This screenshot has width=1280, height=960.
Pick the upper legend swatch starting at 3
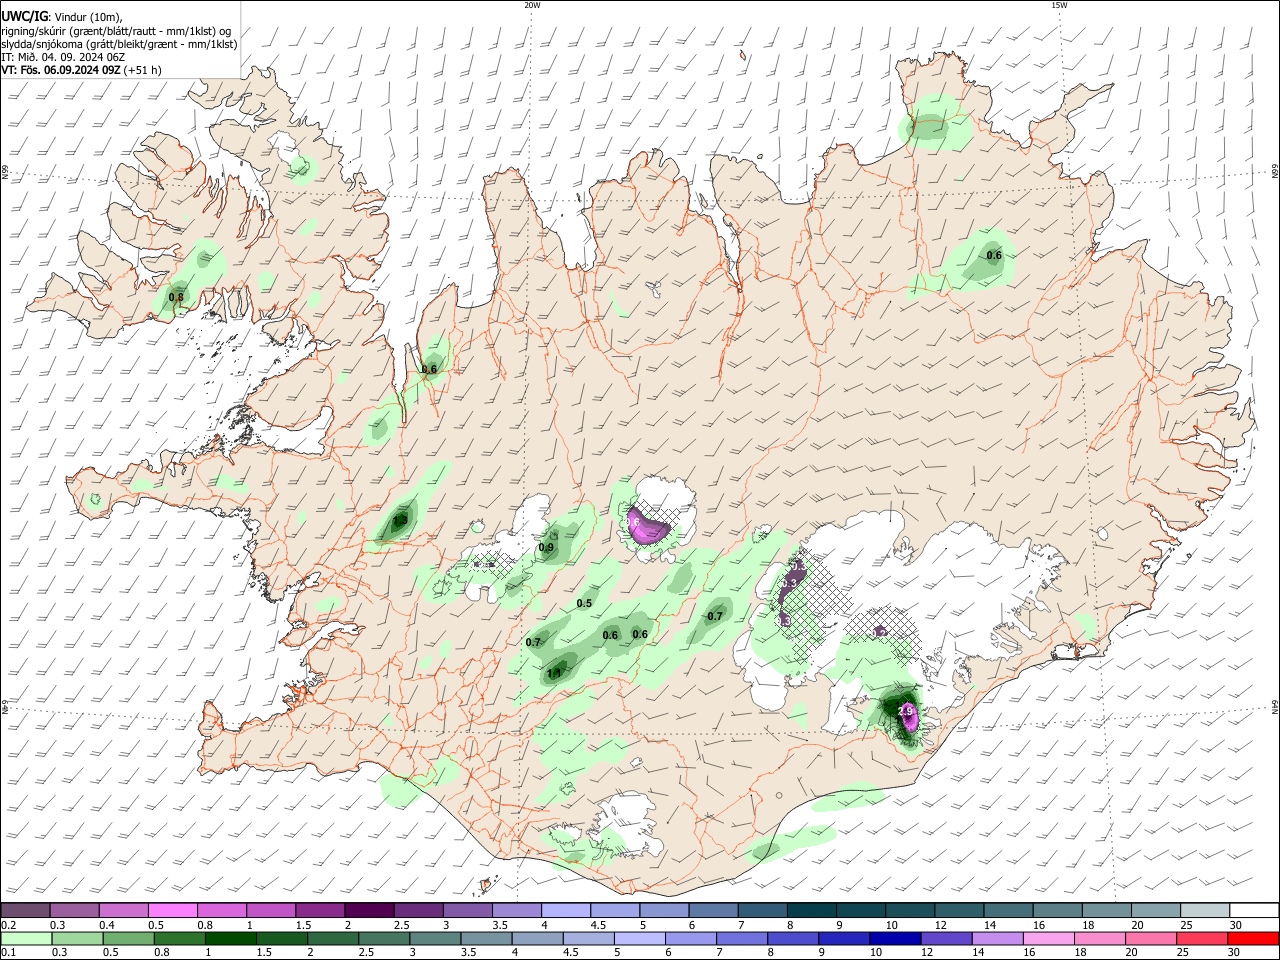pos(466,910)
